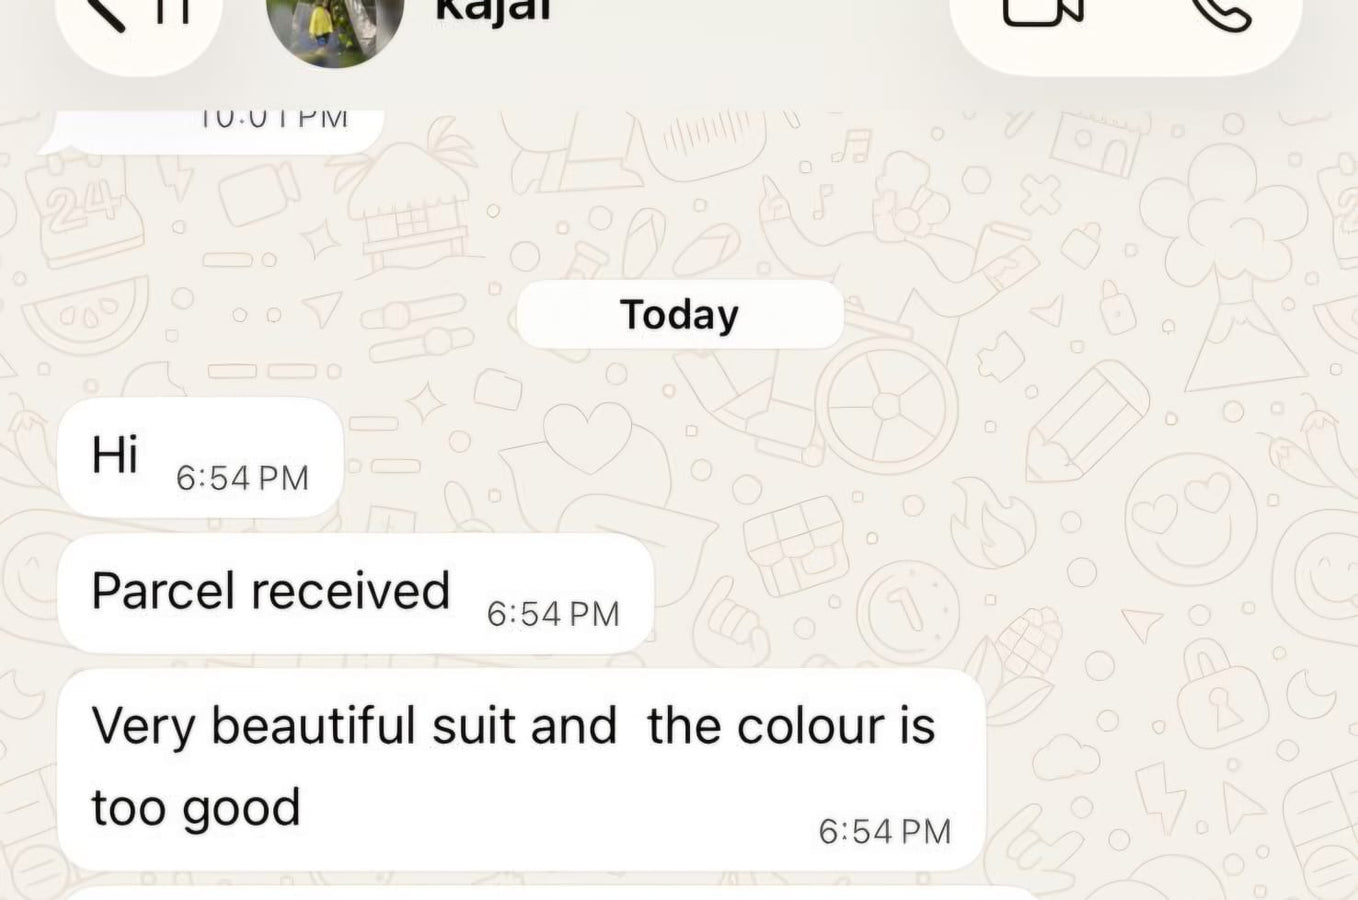This screenshot has width=1358, height=900.
Task: Tap partially visible bubble at bottom edge
Action: point(550,892)
